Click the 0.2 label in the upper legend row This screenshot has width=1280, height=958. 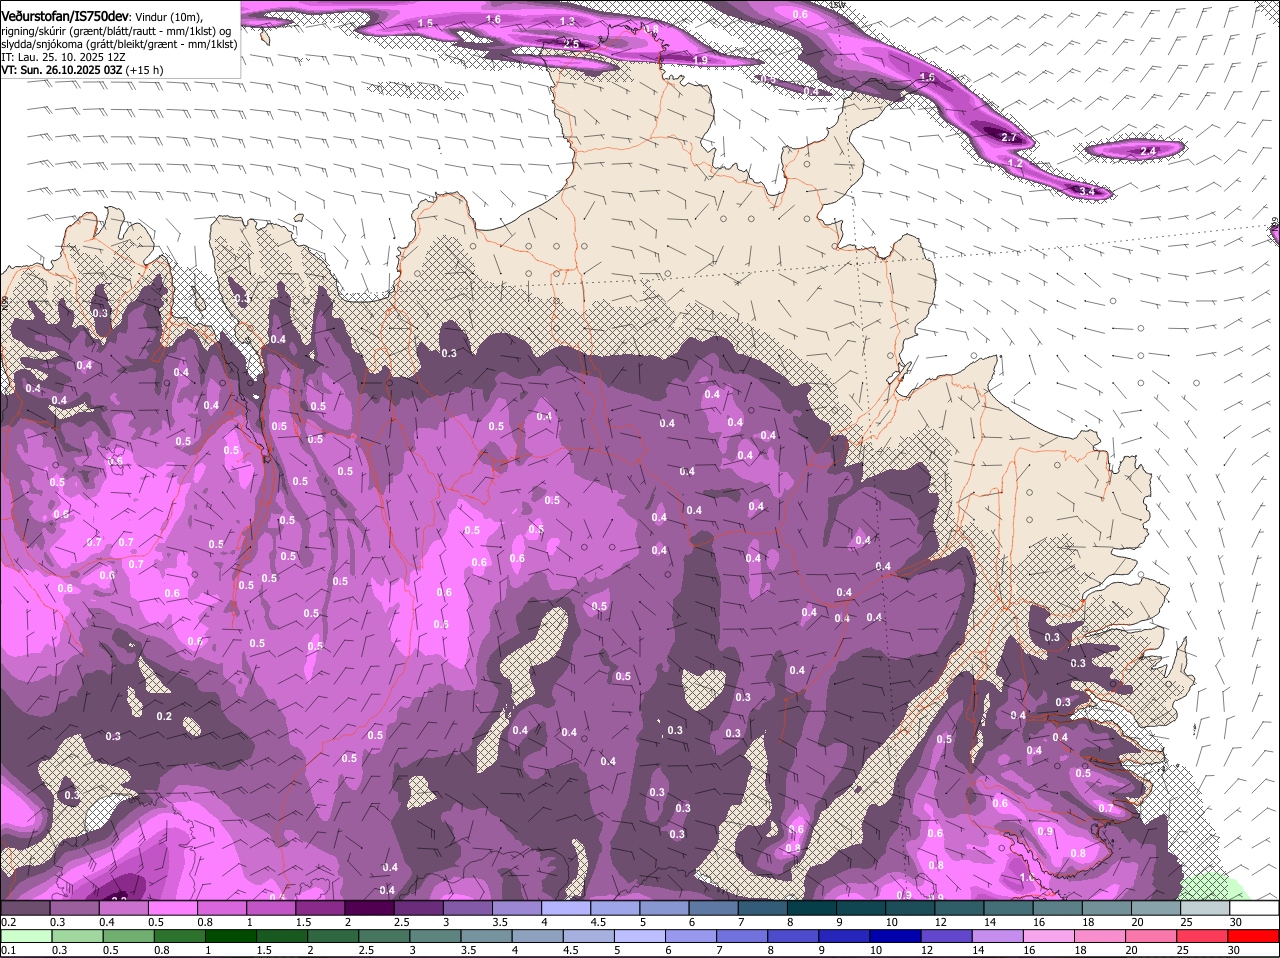pos(8,922)
